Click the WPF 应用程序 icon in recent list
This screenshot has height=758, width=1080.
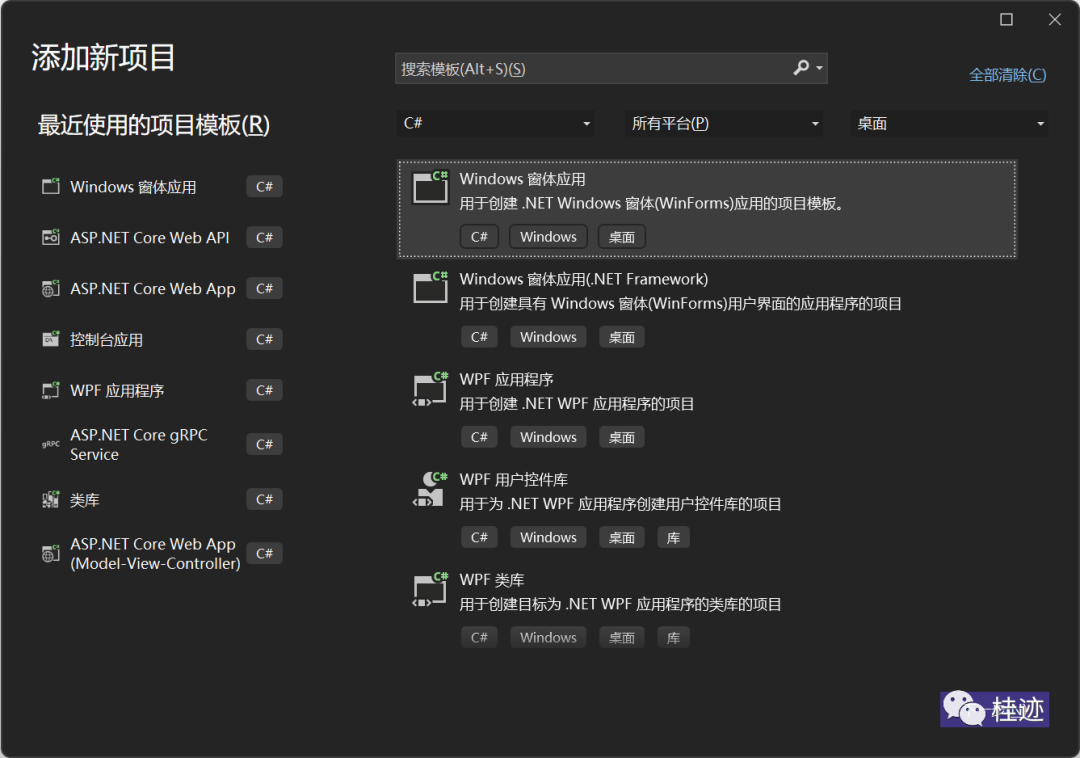pos(51,390)
